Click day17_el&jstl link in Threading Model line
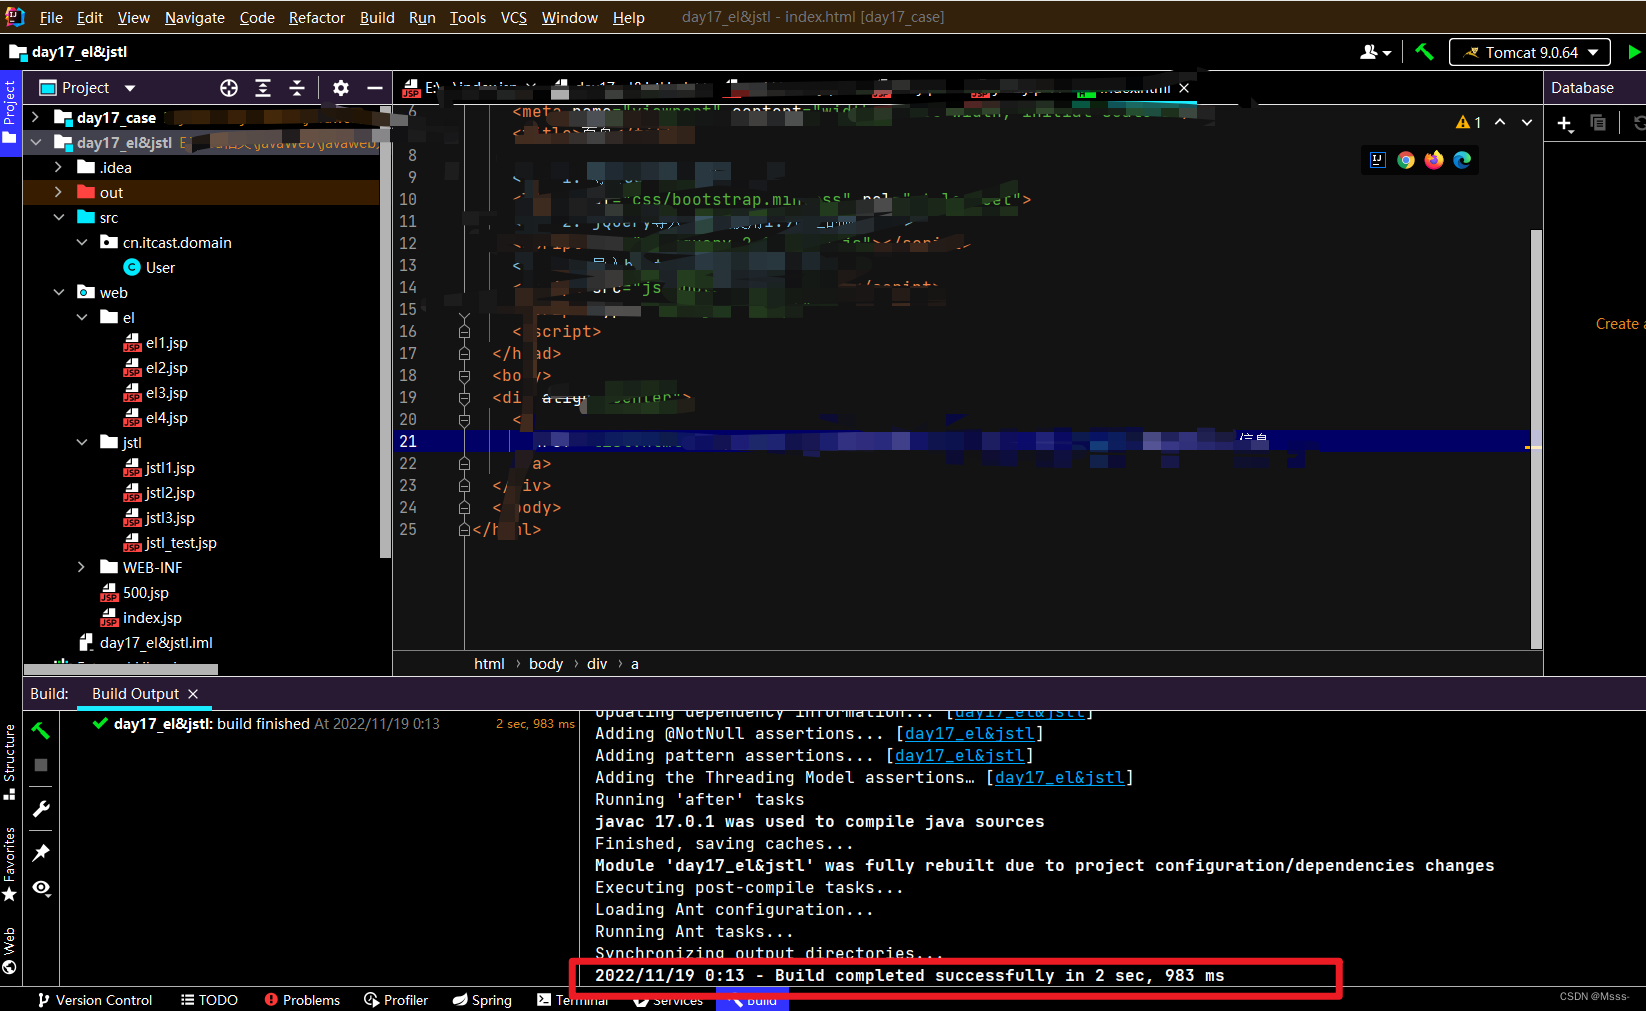This screenshot has width=1646, height=1011. tap(1059, 777)
